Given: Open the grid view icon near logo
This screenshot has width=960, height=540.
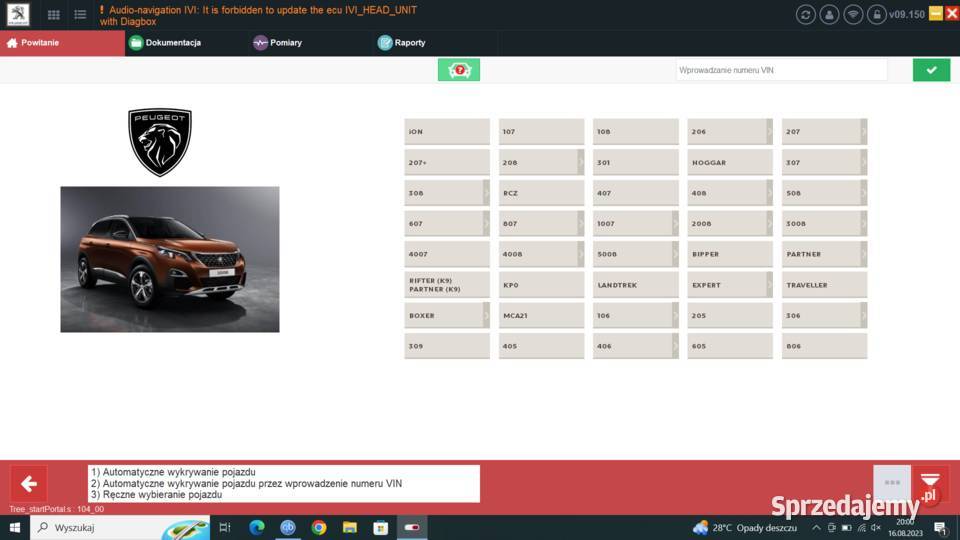Looking at the screenshot, I should click(54, 15).
